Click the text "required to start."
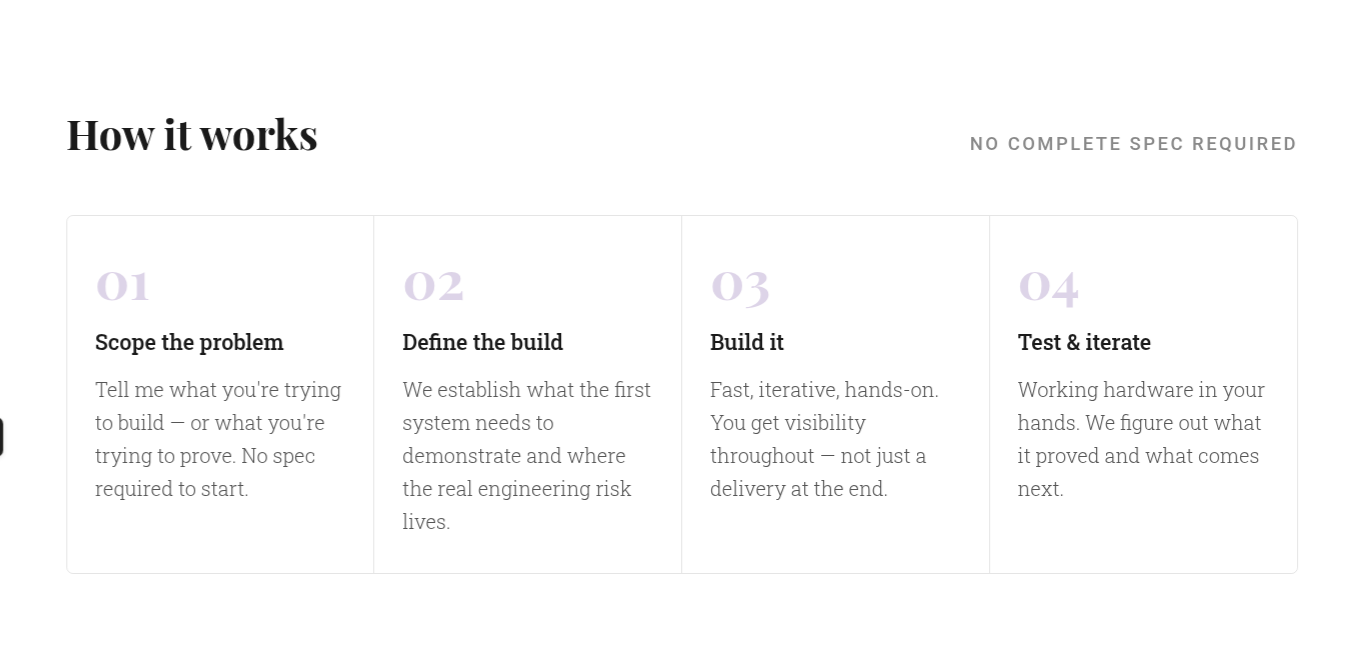Image resolution: width=1364 pixels, height=669 pixels. (x=172, y=489)
